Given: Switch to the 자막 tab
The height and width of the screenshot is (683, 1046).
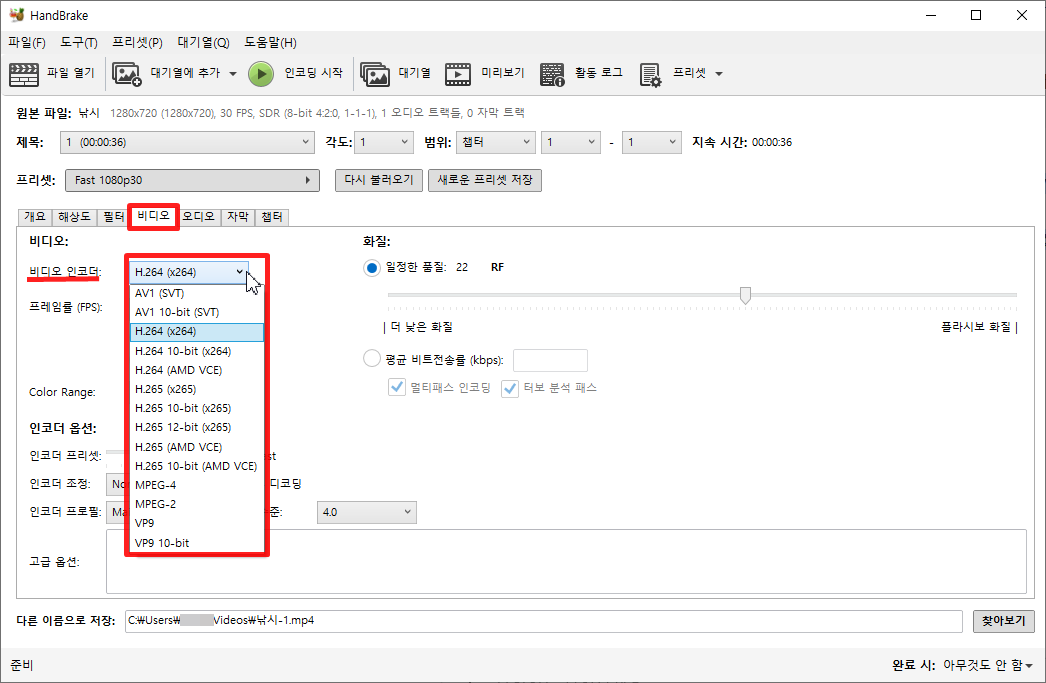Looking at the screenshot, I should (237, 217).
